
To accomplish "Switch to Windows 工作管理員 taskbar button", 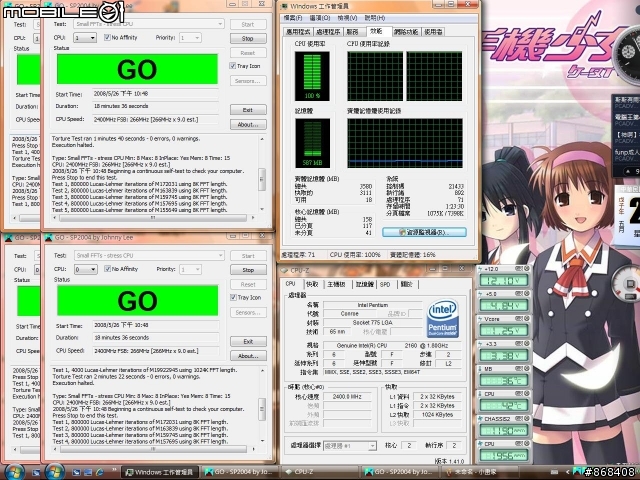I will point(160,472).
